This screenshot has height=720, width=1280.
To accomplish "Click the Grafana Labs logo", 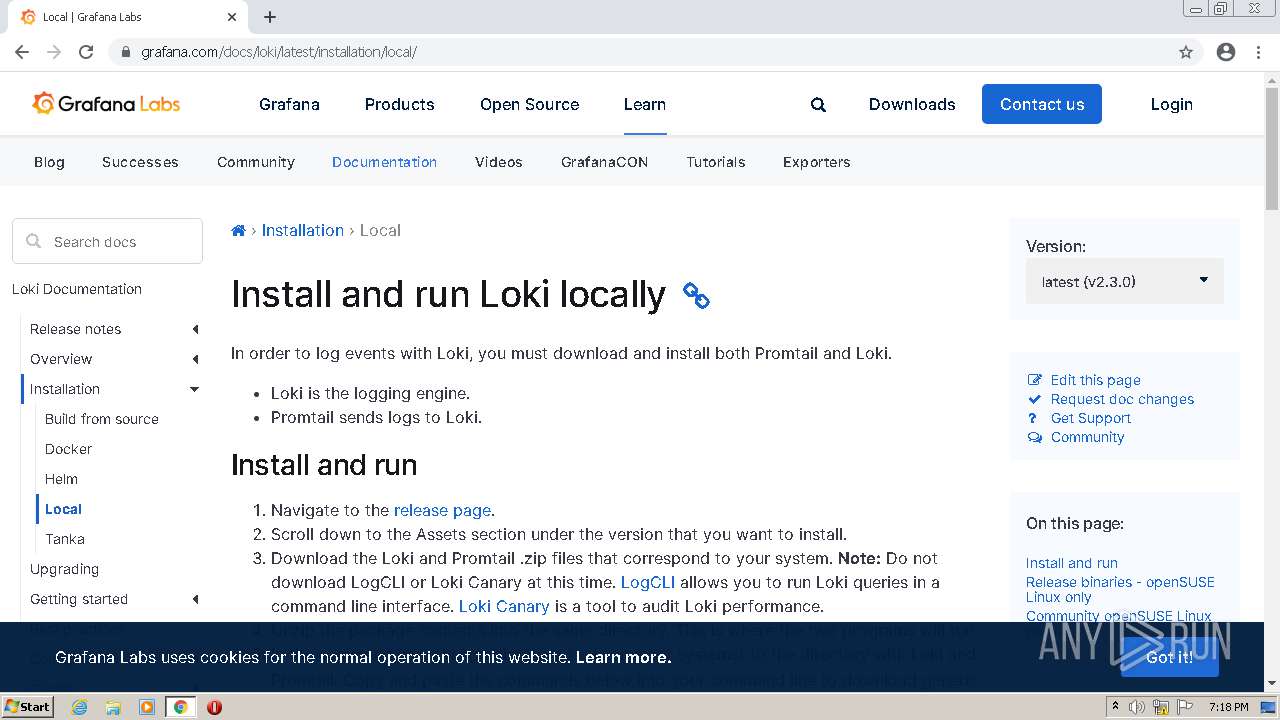I will pyautogui.click(x=106, y=104).
